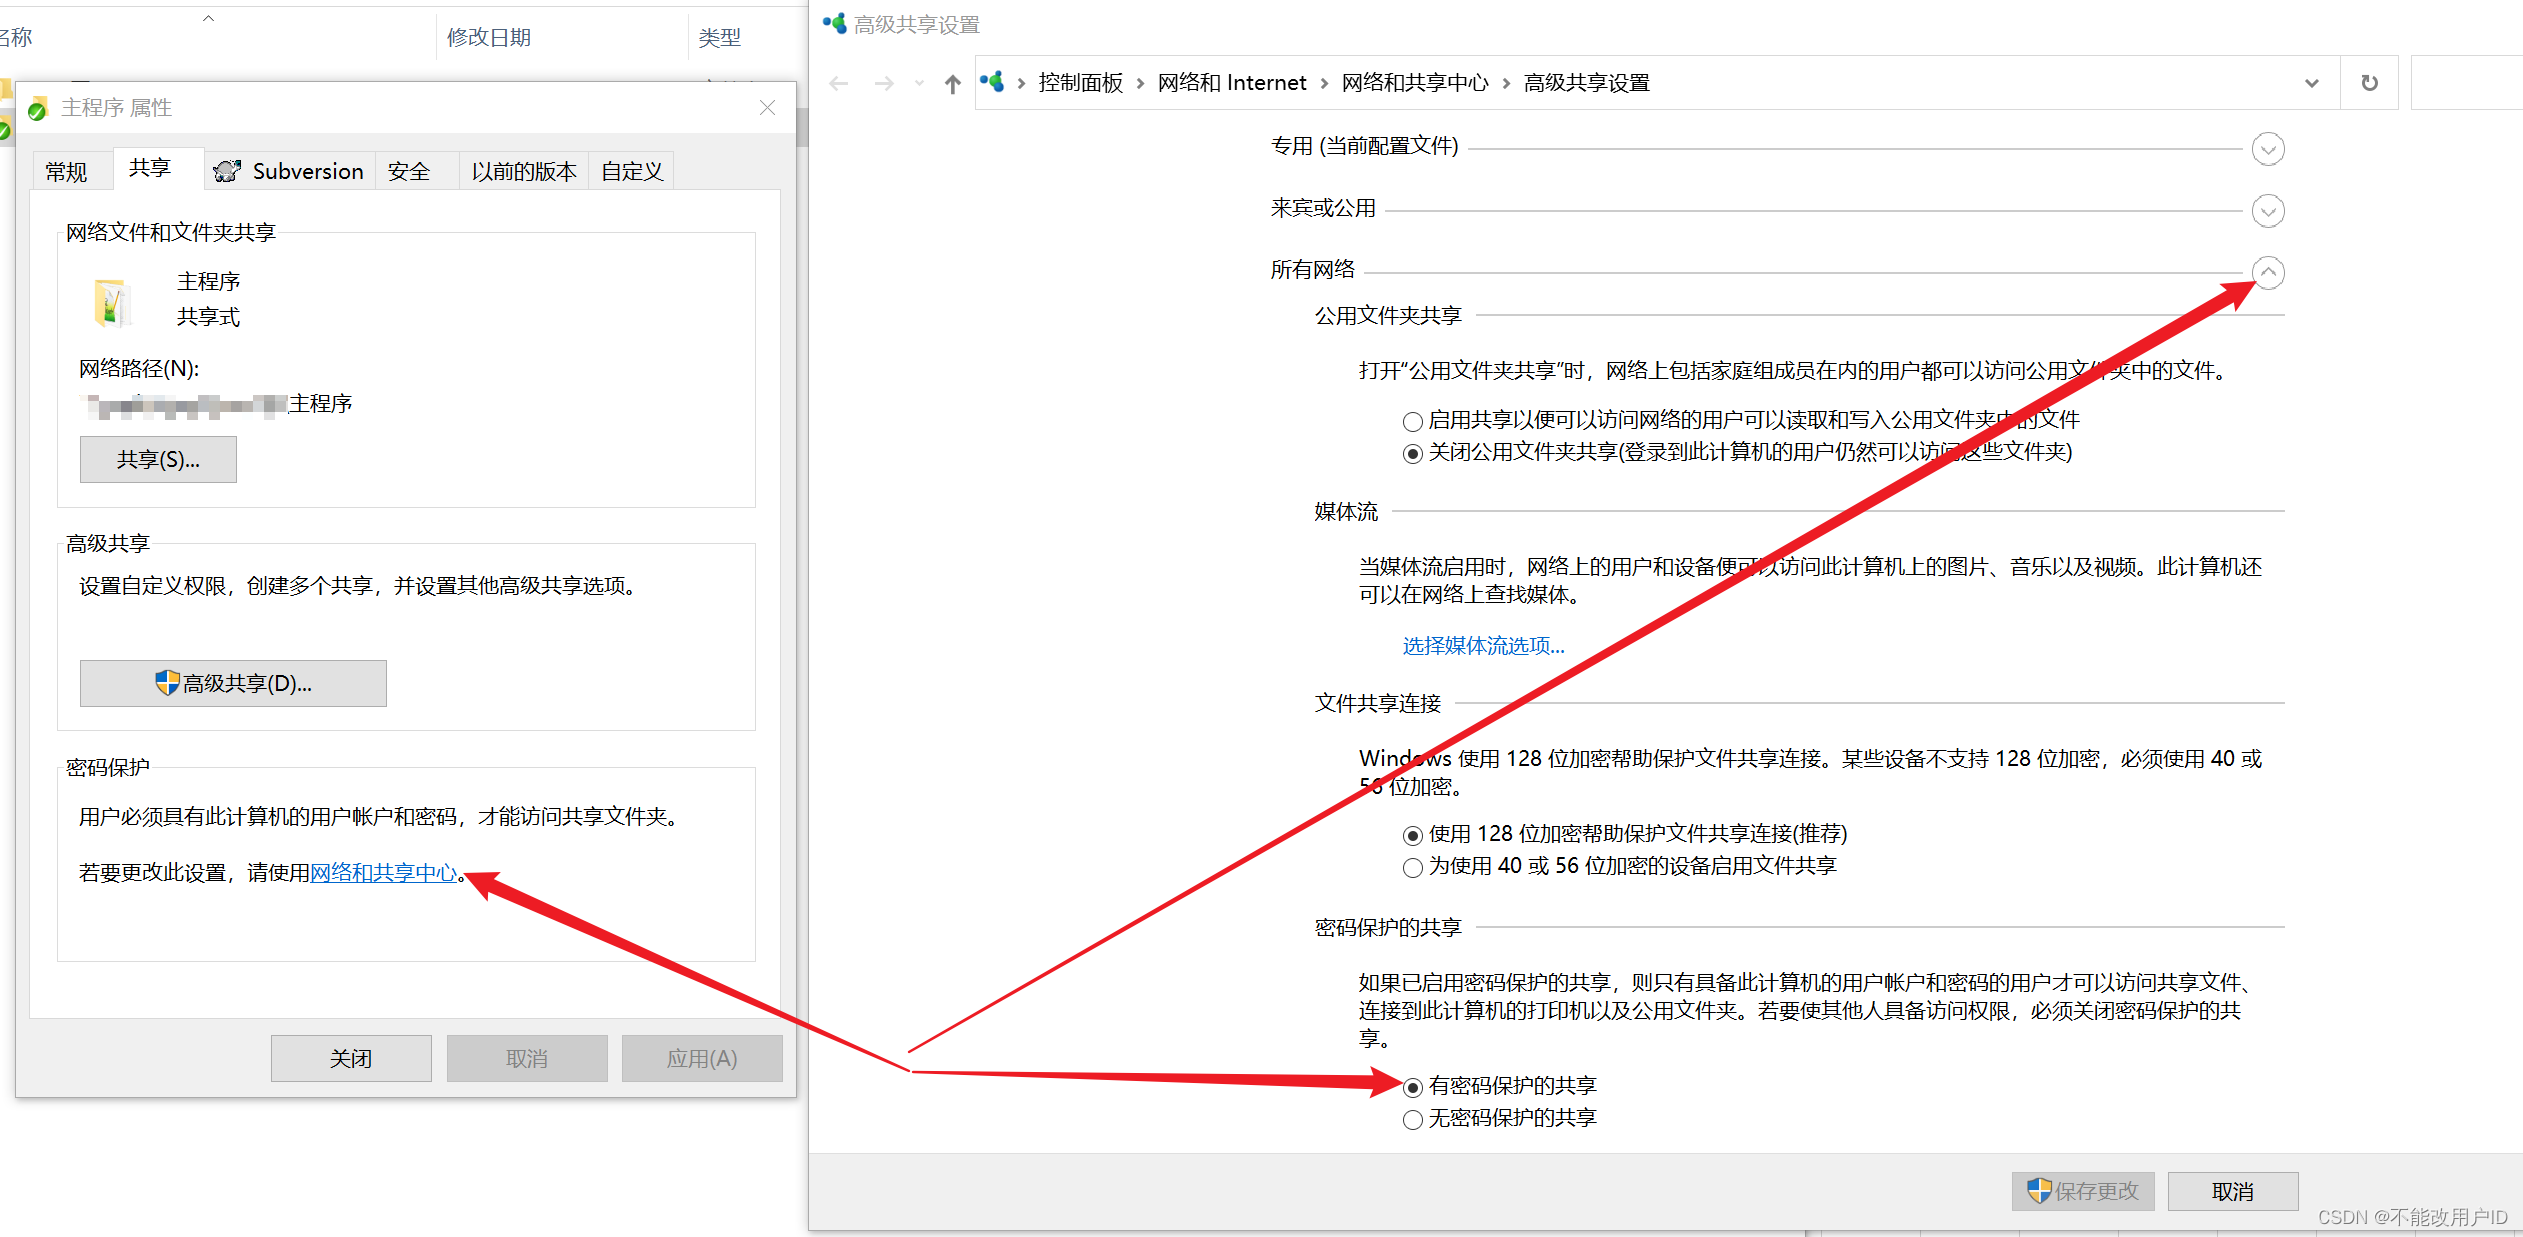Click network icon in address bar

[992, 82]
